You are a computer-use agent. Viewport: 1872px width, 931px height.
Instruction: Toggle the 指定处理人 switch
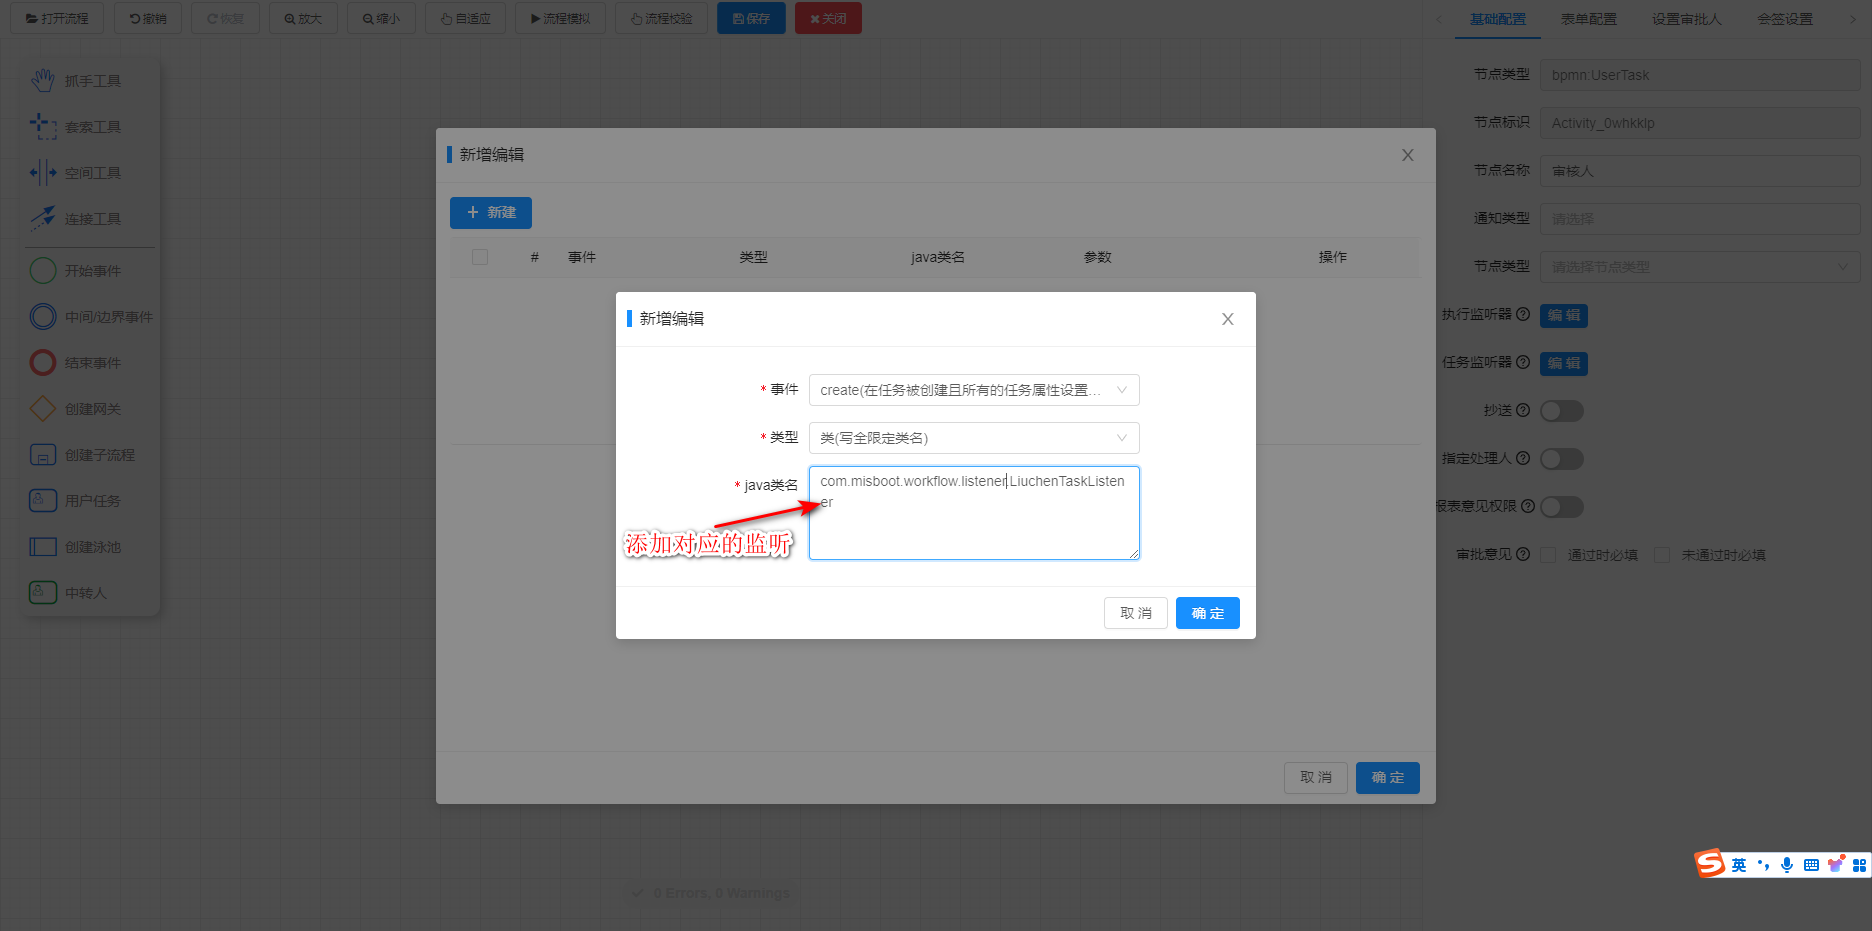tap(1562, 459)
